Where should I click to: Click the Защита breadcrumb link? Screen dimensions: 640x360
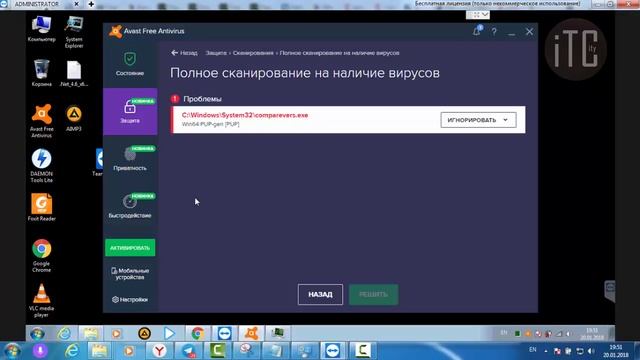click(x=216, y=53)
